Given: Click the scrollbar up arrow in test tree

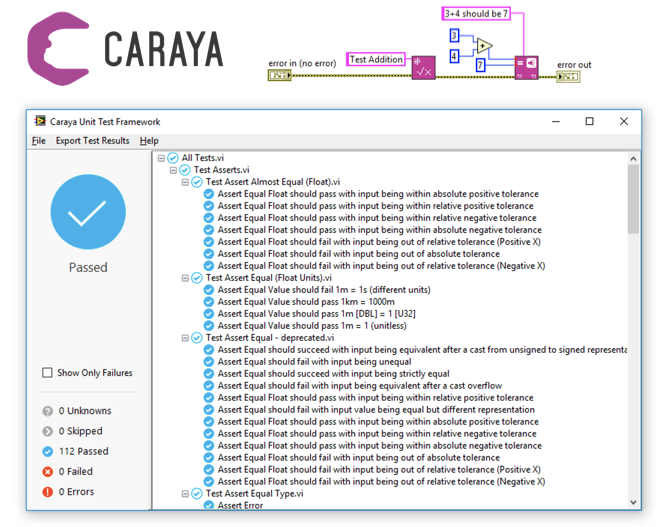Looking at the screenshot, I should click(633, 159).
